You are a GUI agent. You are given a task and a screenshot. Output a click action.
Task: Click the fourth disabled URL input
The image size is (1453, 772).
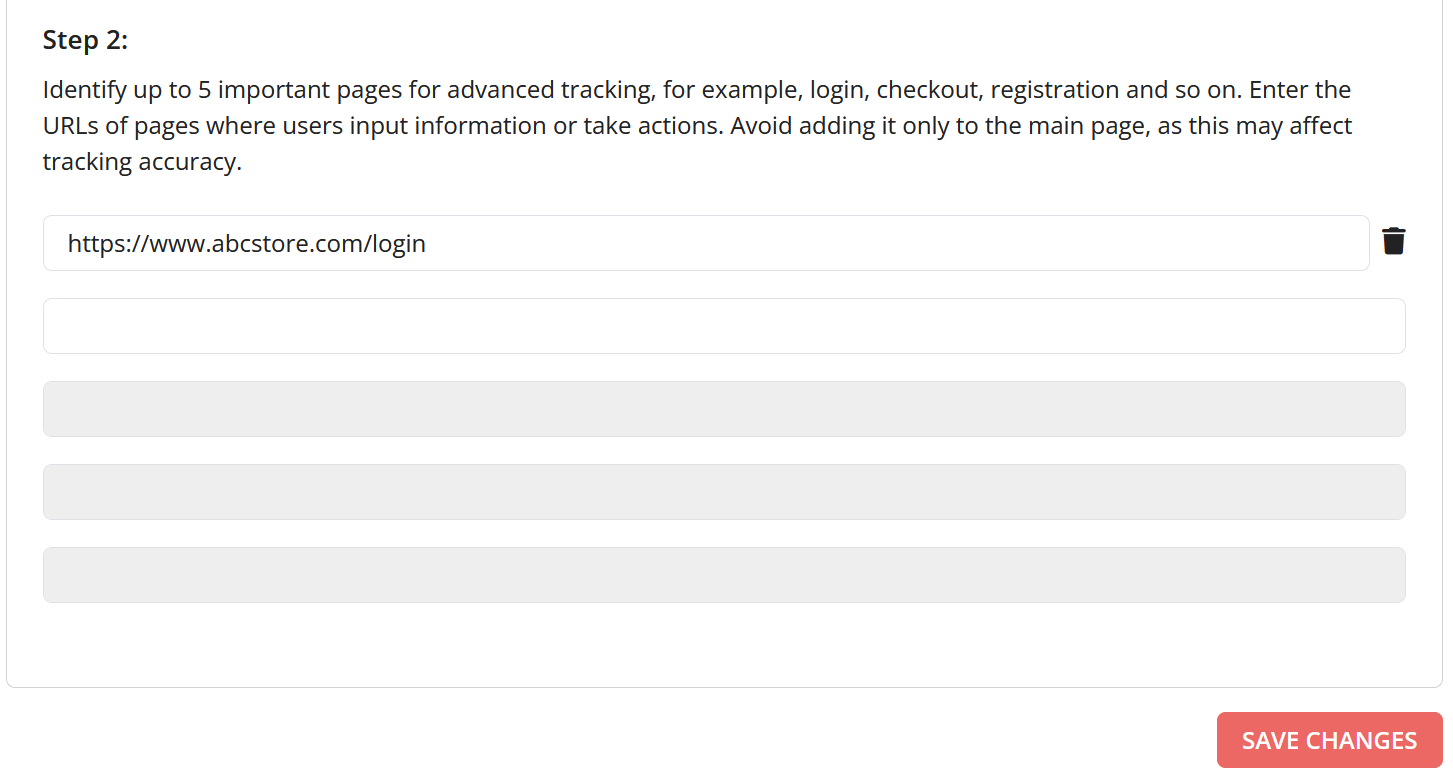pos(723,492)
